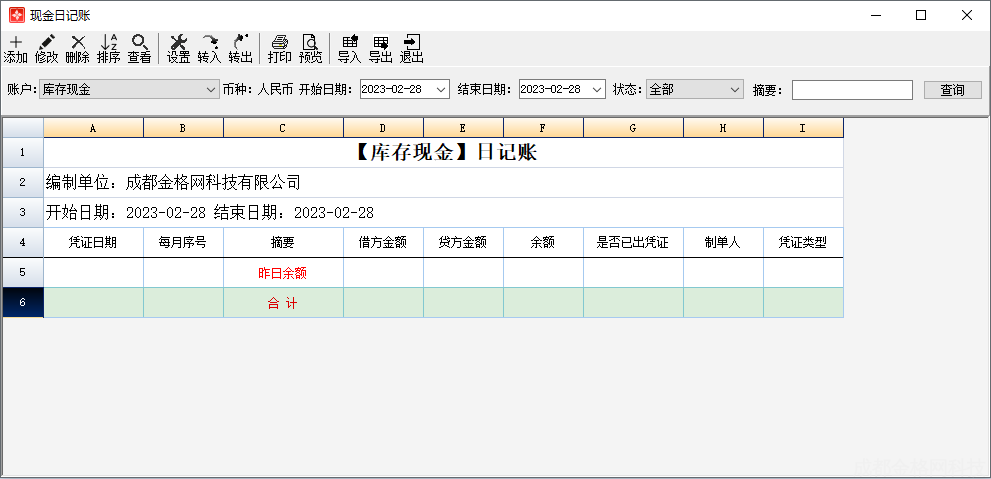
Task: Open the 结束日期 date picker dropdown
Action: pos(597,90)
